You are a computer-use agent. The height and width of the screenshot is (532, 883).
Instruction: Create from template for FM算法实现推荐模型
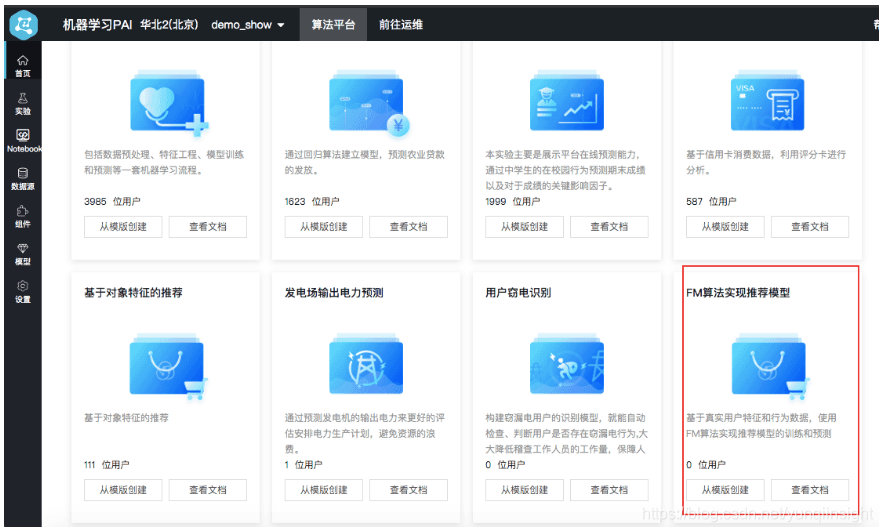pyautogui.click(x=725, y=490)
